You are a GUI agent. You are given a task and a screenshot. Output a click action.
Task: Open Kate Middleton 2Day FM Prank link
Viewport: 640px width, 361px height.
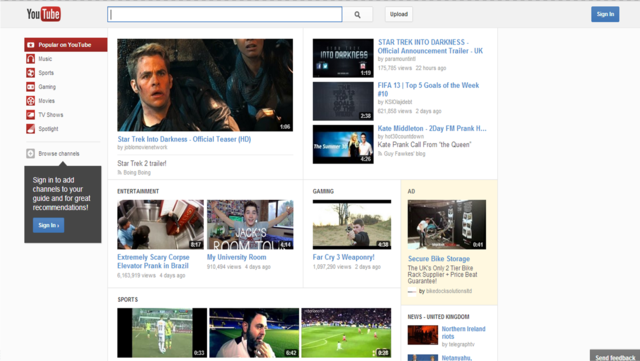432,129
